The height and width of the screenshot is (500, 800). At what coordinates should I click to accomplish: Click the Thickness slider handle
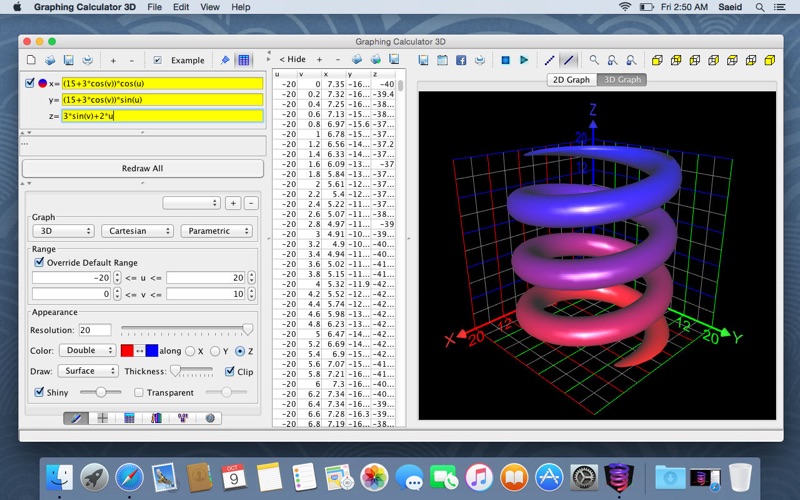click(x=175, y=370)
